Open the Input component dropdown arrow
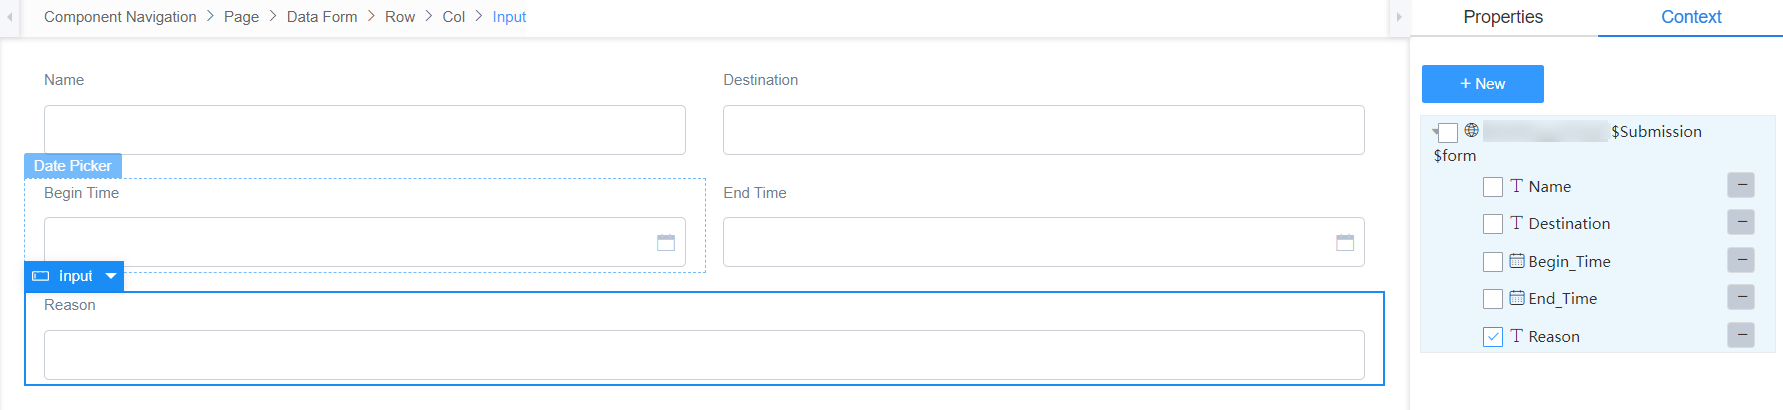 pos(111,276)
